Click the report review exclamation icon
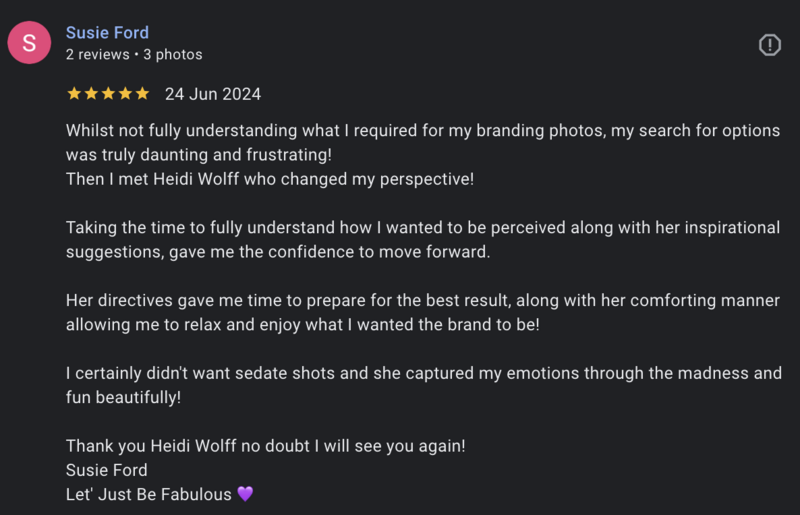800x515 pixels. point(769,45)
